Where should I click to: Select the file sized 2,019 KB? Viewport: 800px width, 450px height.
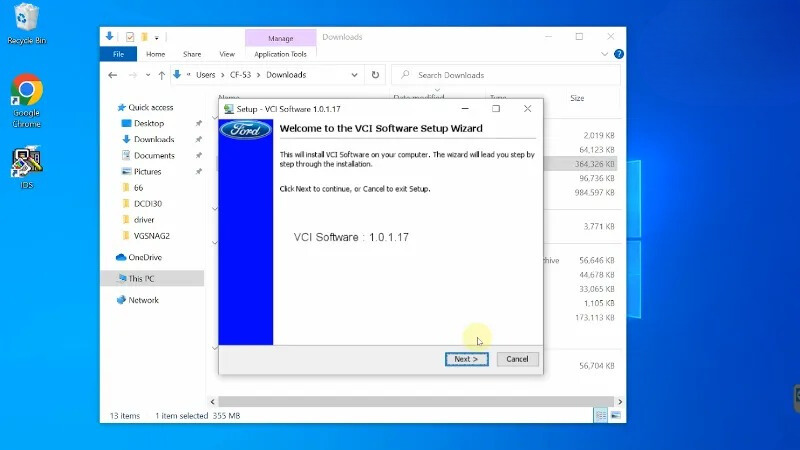pyautogui.click(x=598, y=135)
